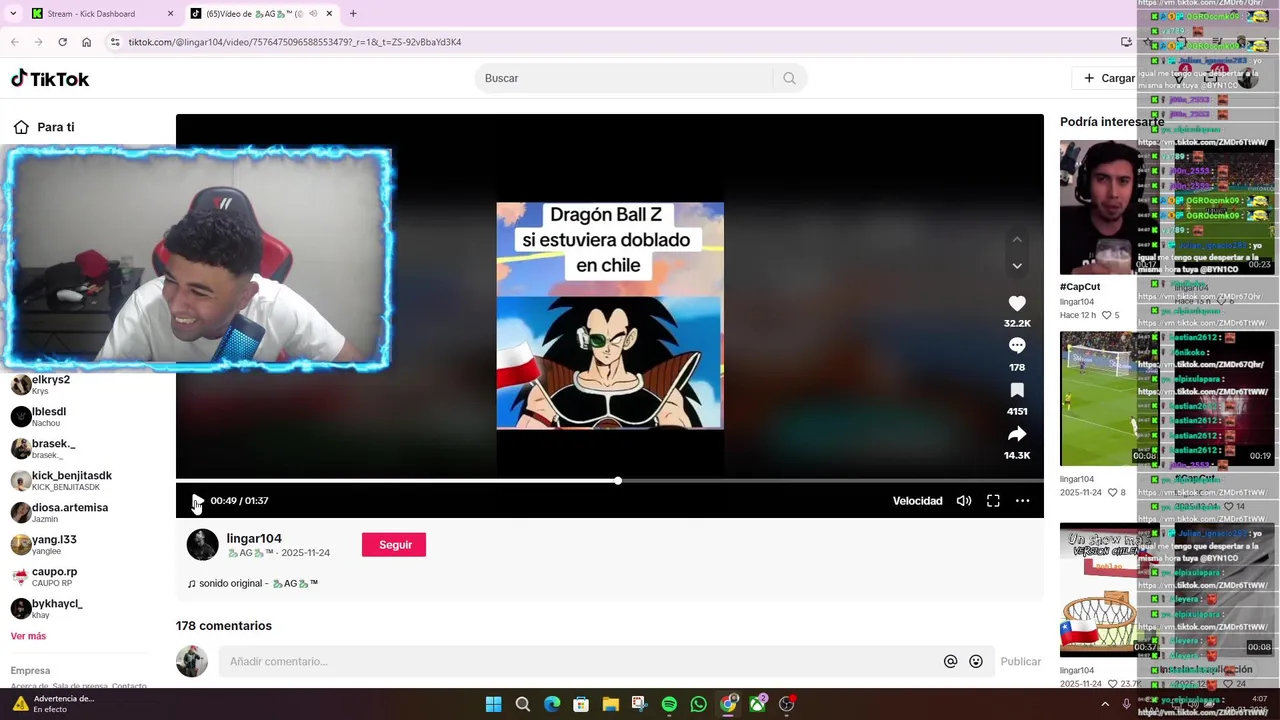This screenshot has width=1280, height=720.
Task: Open comments via speech bubble icon
Action: point(1017,346)
